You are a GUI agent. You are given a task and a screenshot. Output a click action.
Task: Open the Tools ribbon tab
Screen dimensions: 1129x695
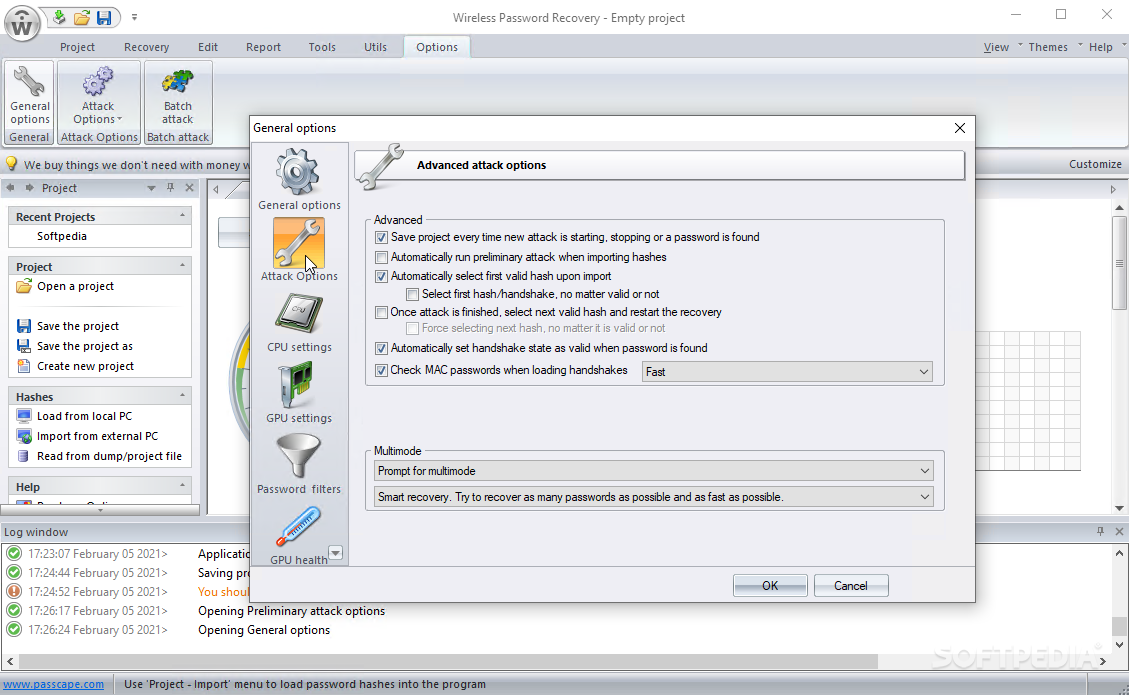click(322, 47)
